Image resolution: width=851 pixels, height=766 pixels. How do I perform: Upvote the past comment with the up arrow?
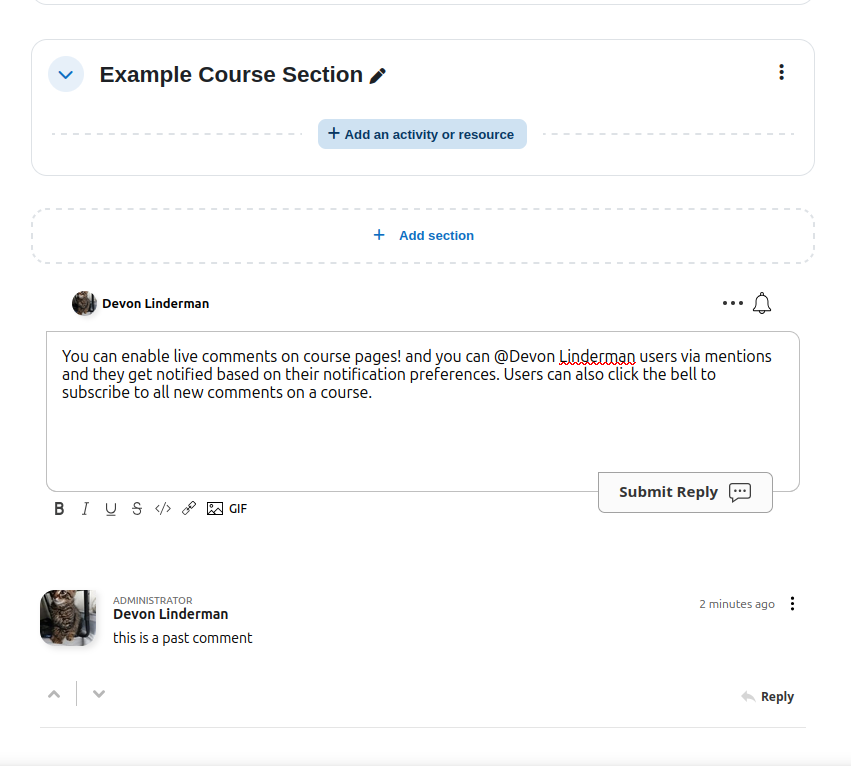point(54,693)
